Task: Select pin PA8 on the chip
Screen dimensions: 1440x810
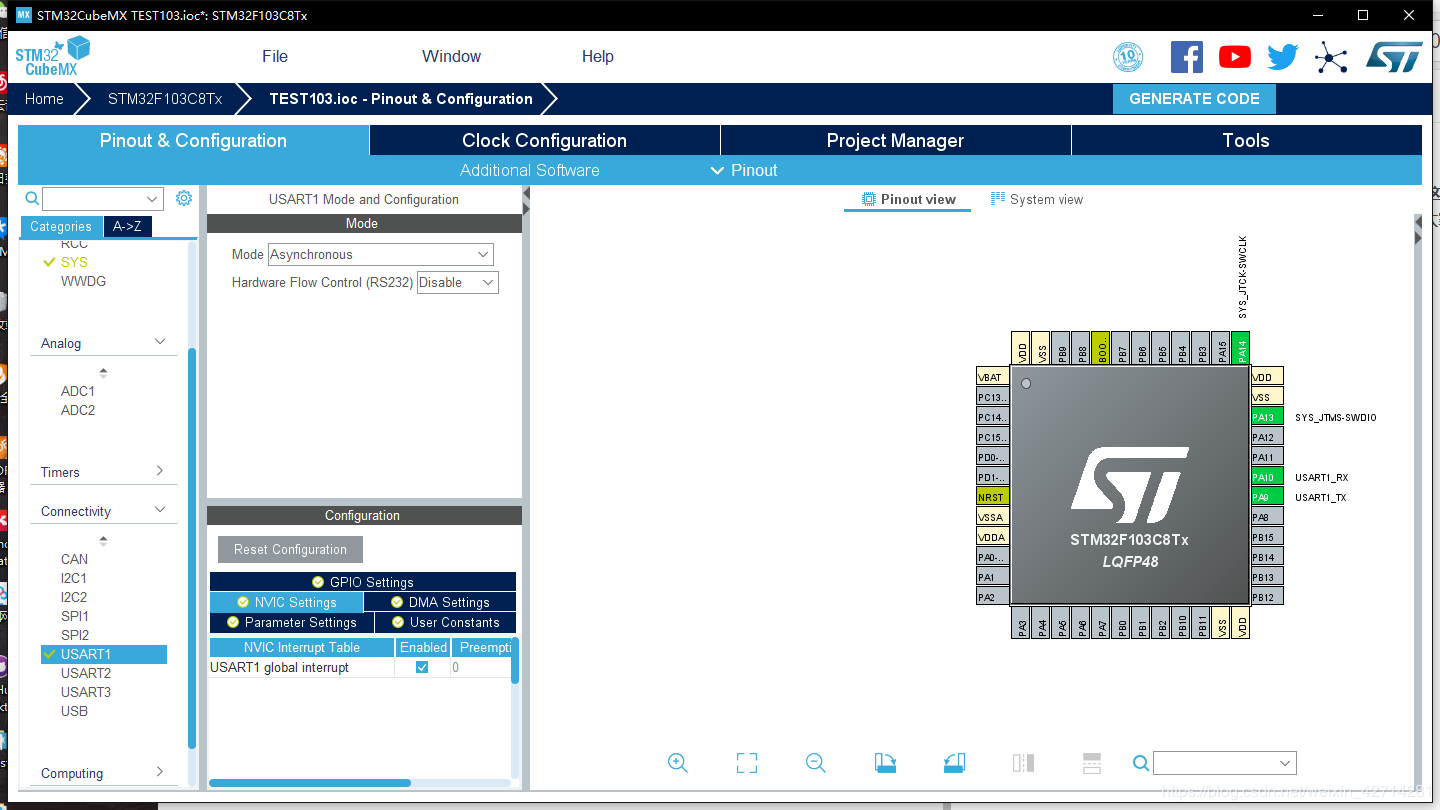Action: point(1267,517)
